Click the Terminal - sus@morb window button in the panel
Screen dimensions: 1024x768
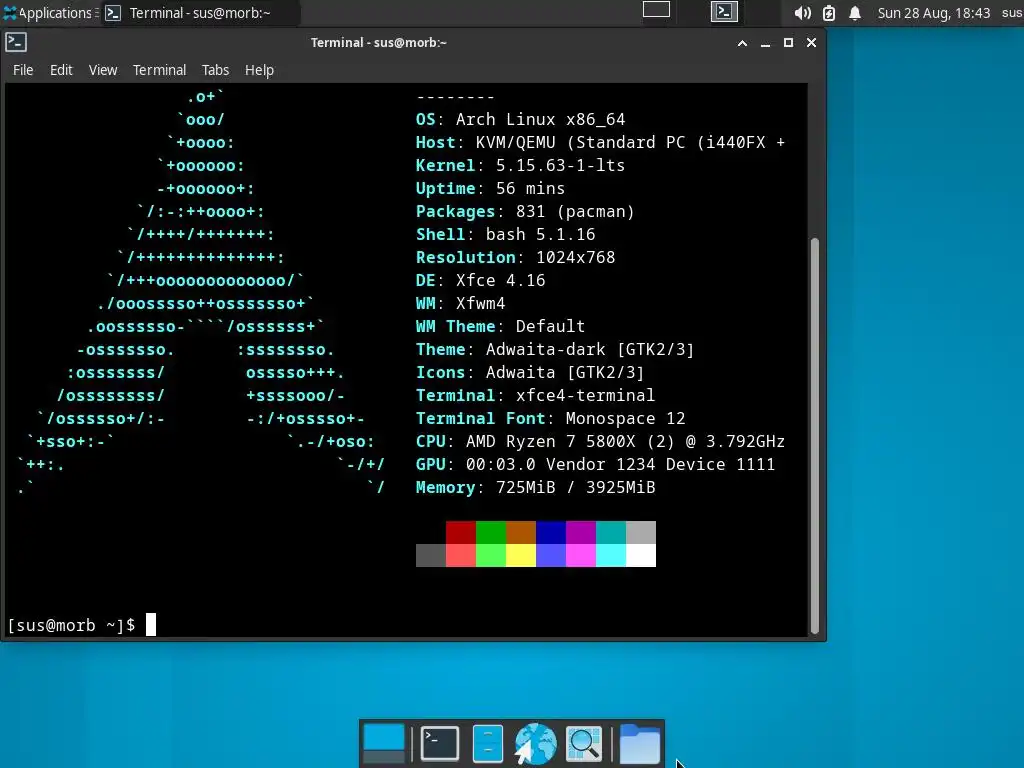tap(201, 12)
